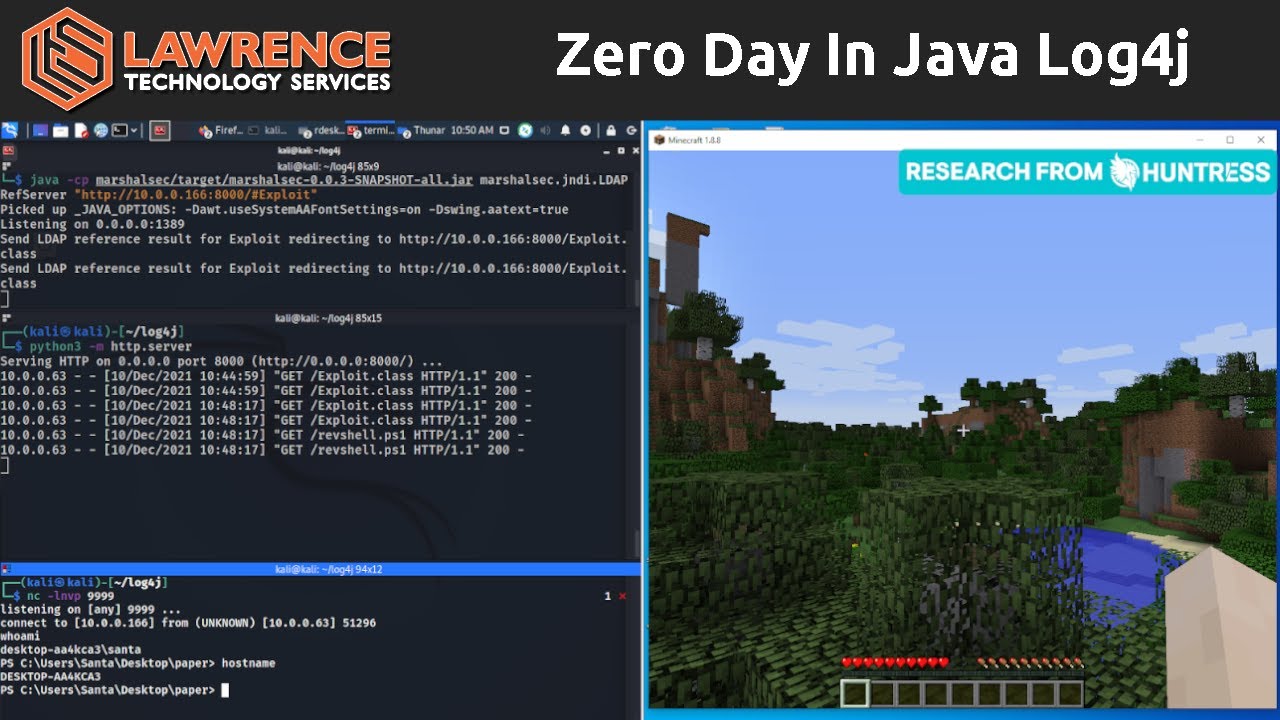Click the highlighted red terminal application icon
This screenshot has width=1280, height=720.
[x=160, y=130]
